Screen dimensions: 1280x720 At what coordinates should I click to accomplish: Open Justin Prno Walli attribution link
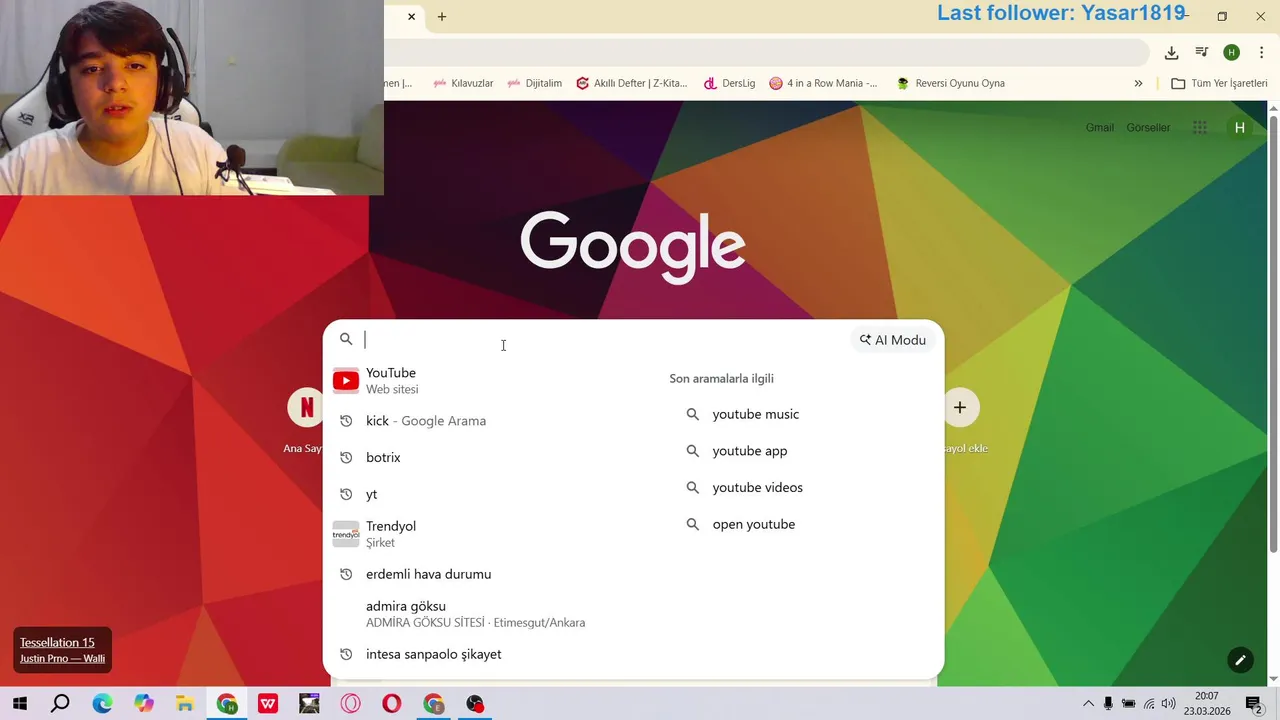(62, 659)
